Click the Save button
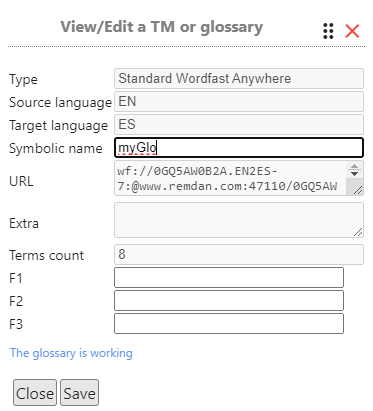373x411 pixels. 79,393
